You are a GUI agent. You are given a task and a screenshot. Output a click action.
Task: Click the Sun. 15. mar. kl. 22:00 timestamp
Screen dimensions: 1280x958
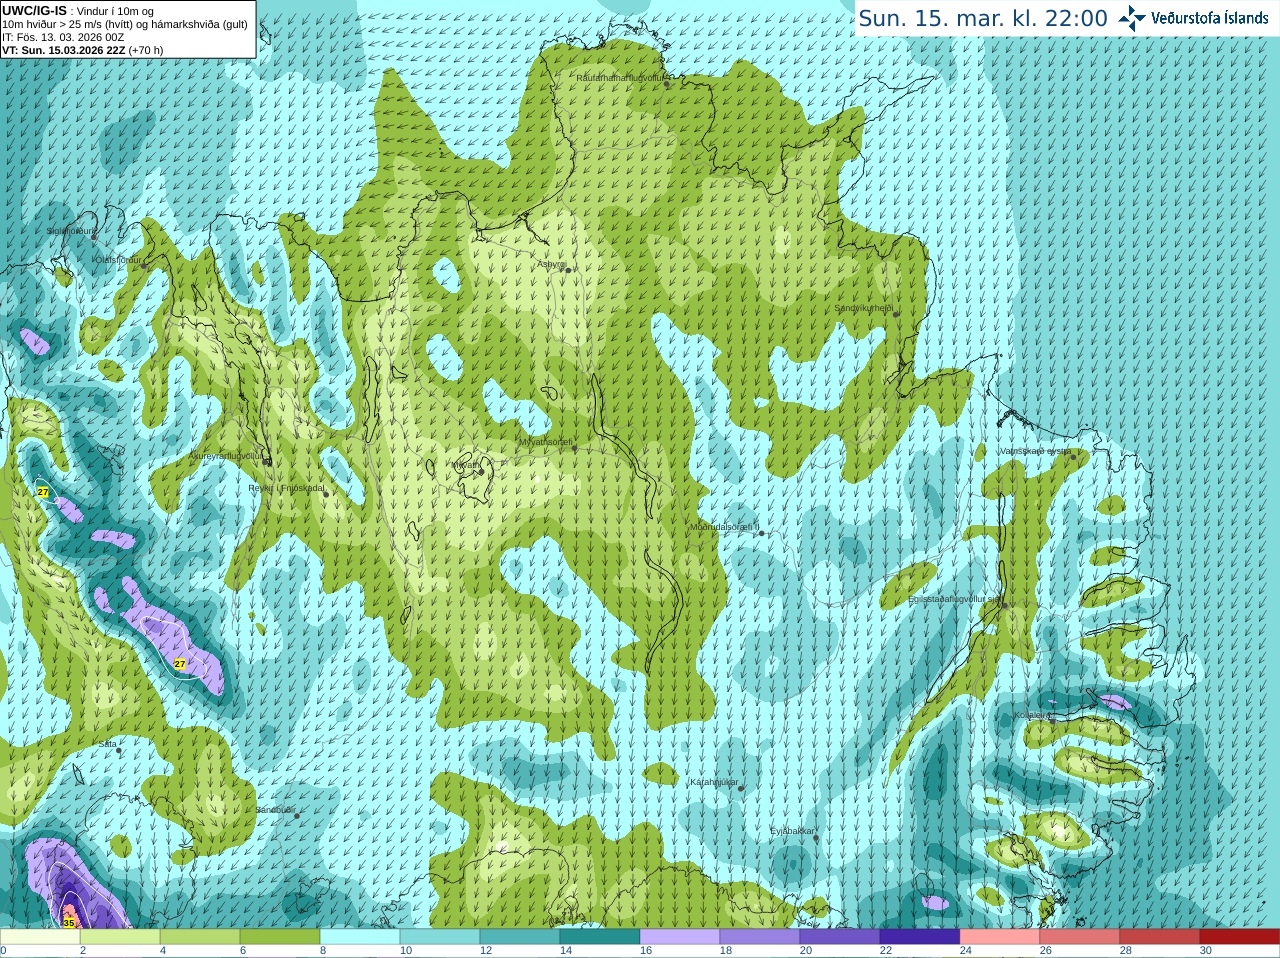(983, 18)
